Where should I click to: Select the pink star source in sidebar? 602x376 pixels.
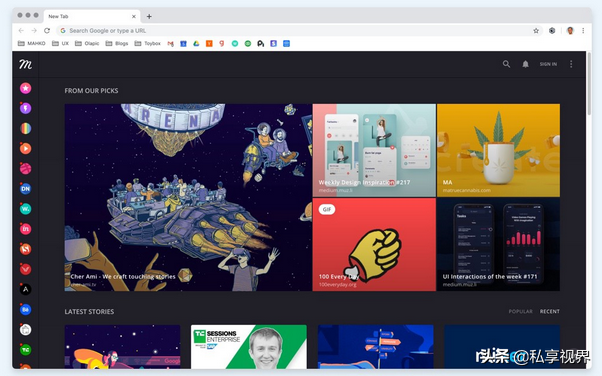click(26, 88)
